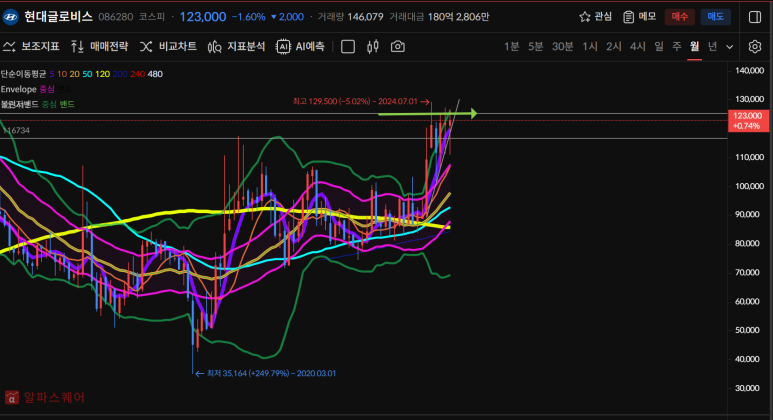This screenshot has height=420, width=773.
Task: Capture chart with camera icon
Action: [397, 46]
